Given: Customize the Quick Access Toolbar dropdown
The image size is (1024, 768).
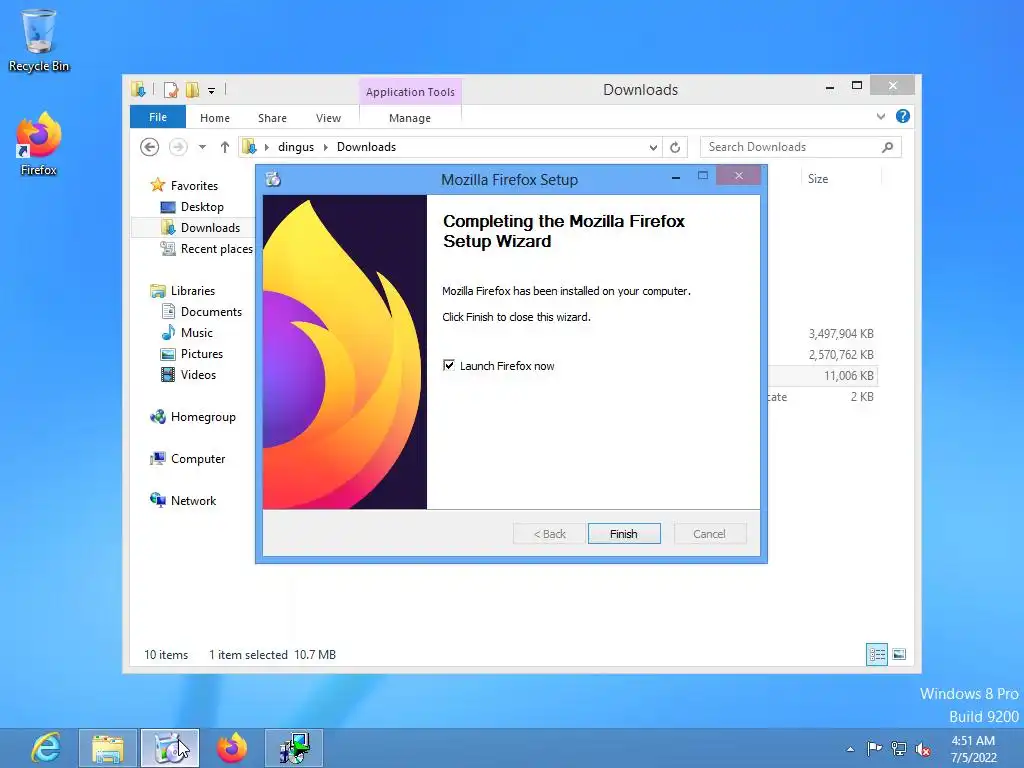Looking at the screenshot, I should pos(212,91).
